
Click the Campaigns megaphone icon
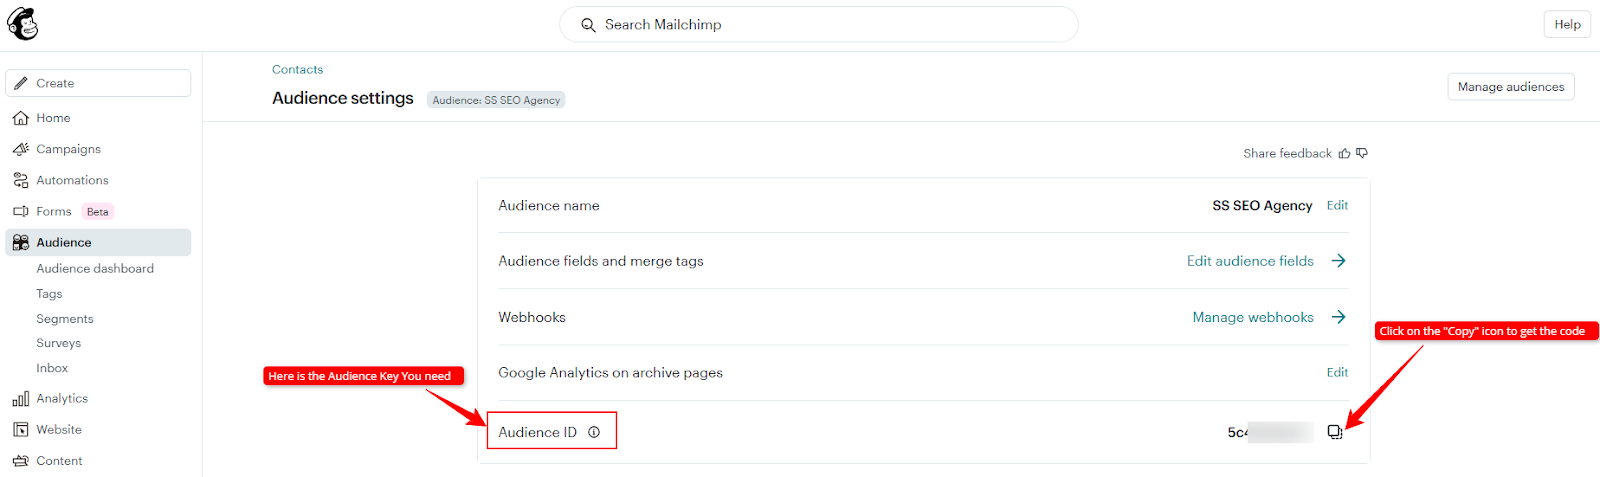coord(21,149)
